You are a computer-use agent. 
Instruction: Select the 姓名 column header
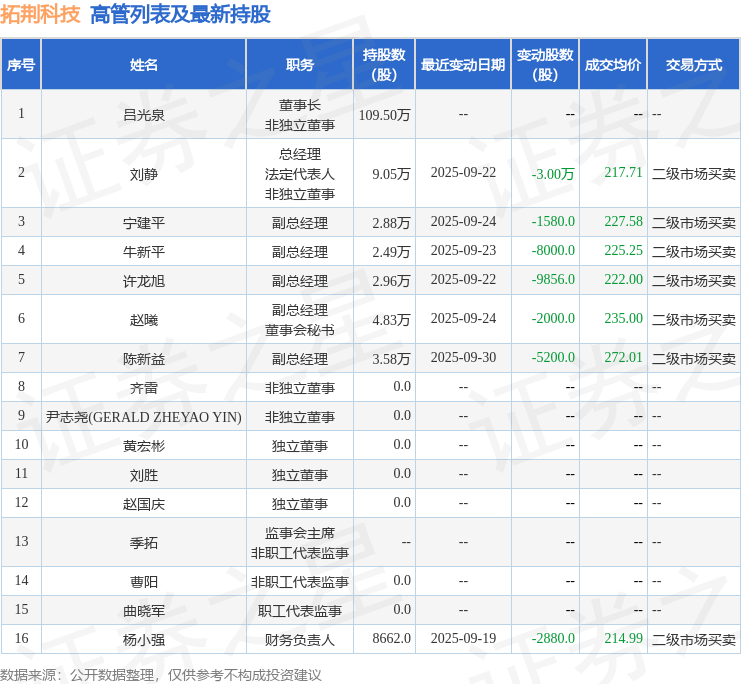144,65
